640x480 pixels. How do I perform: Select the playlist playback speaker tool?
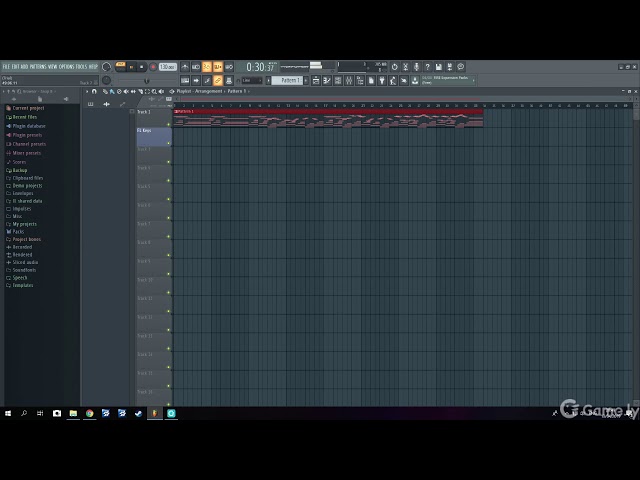(x=161, y=91)
